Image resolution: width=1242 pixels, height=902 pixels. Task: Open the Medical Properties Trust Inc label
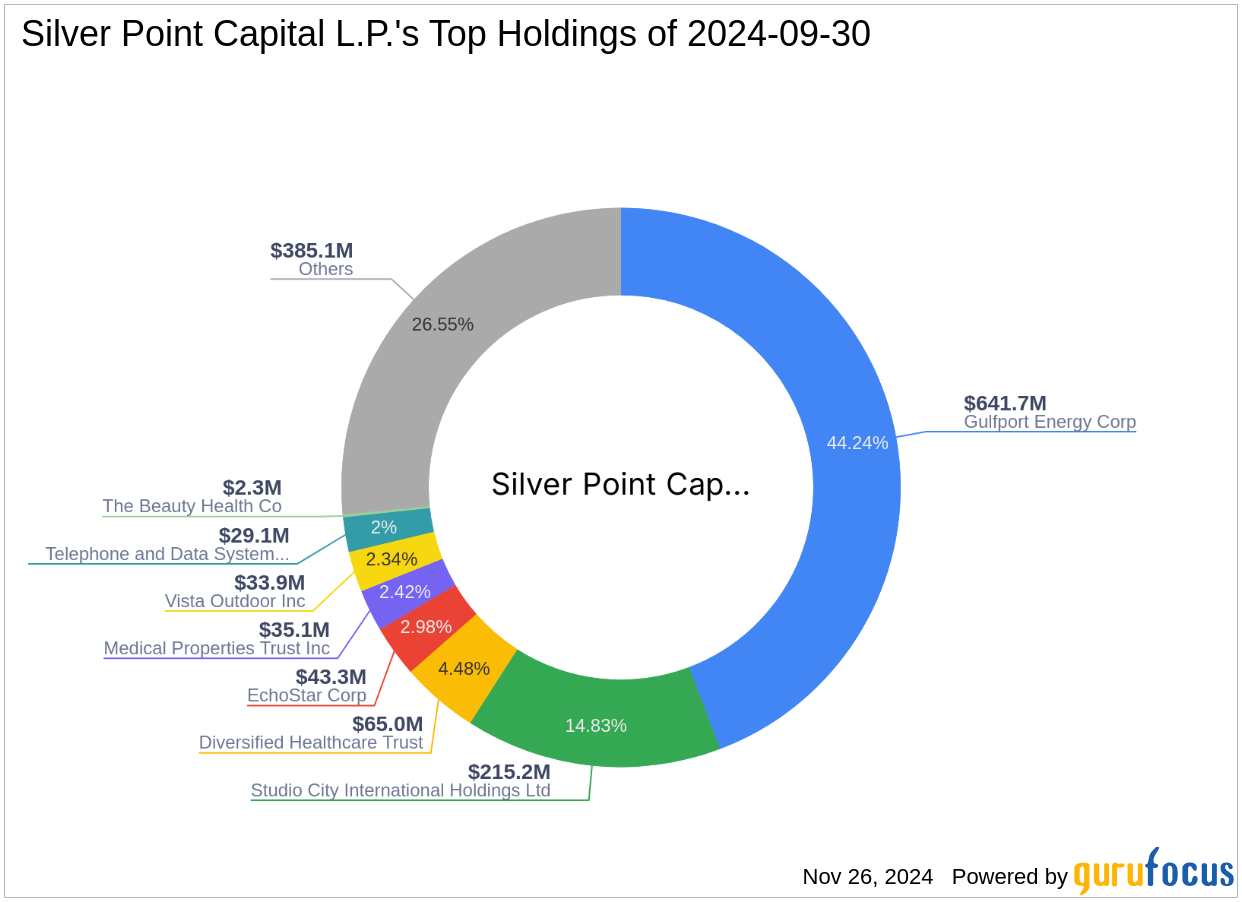pyautogui.click(x=217, y=648)
